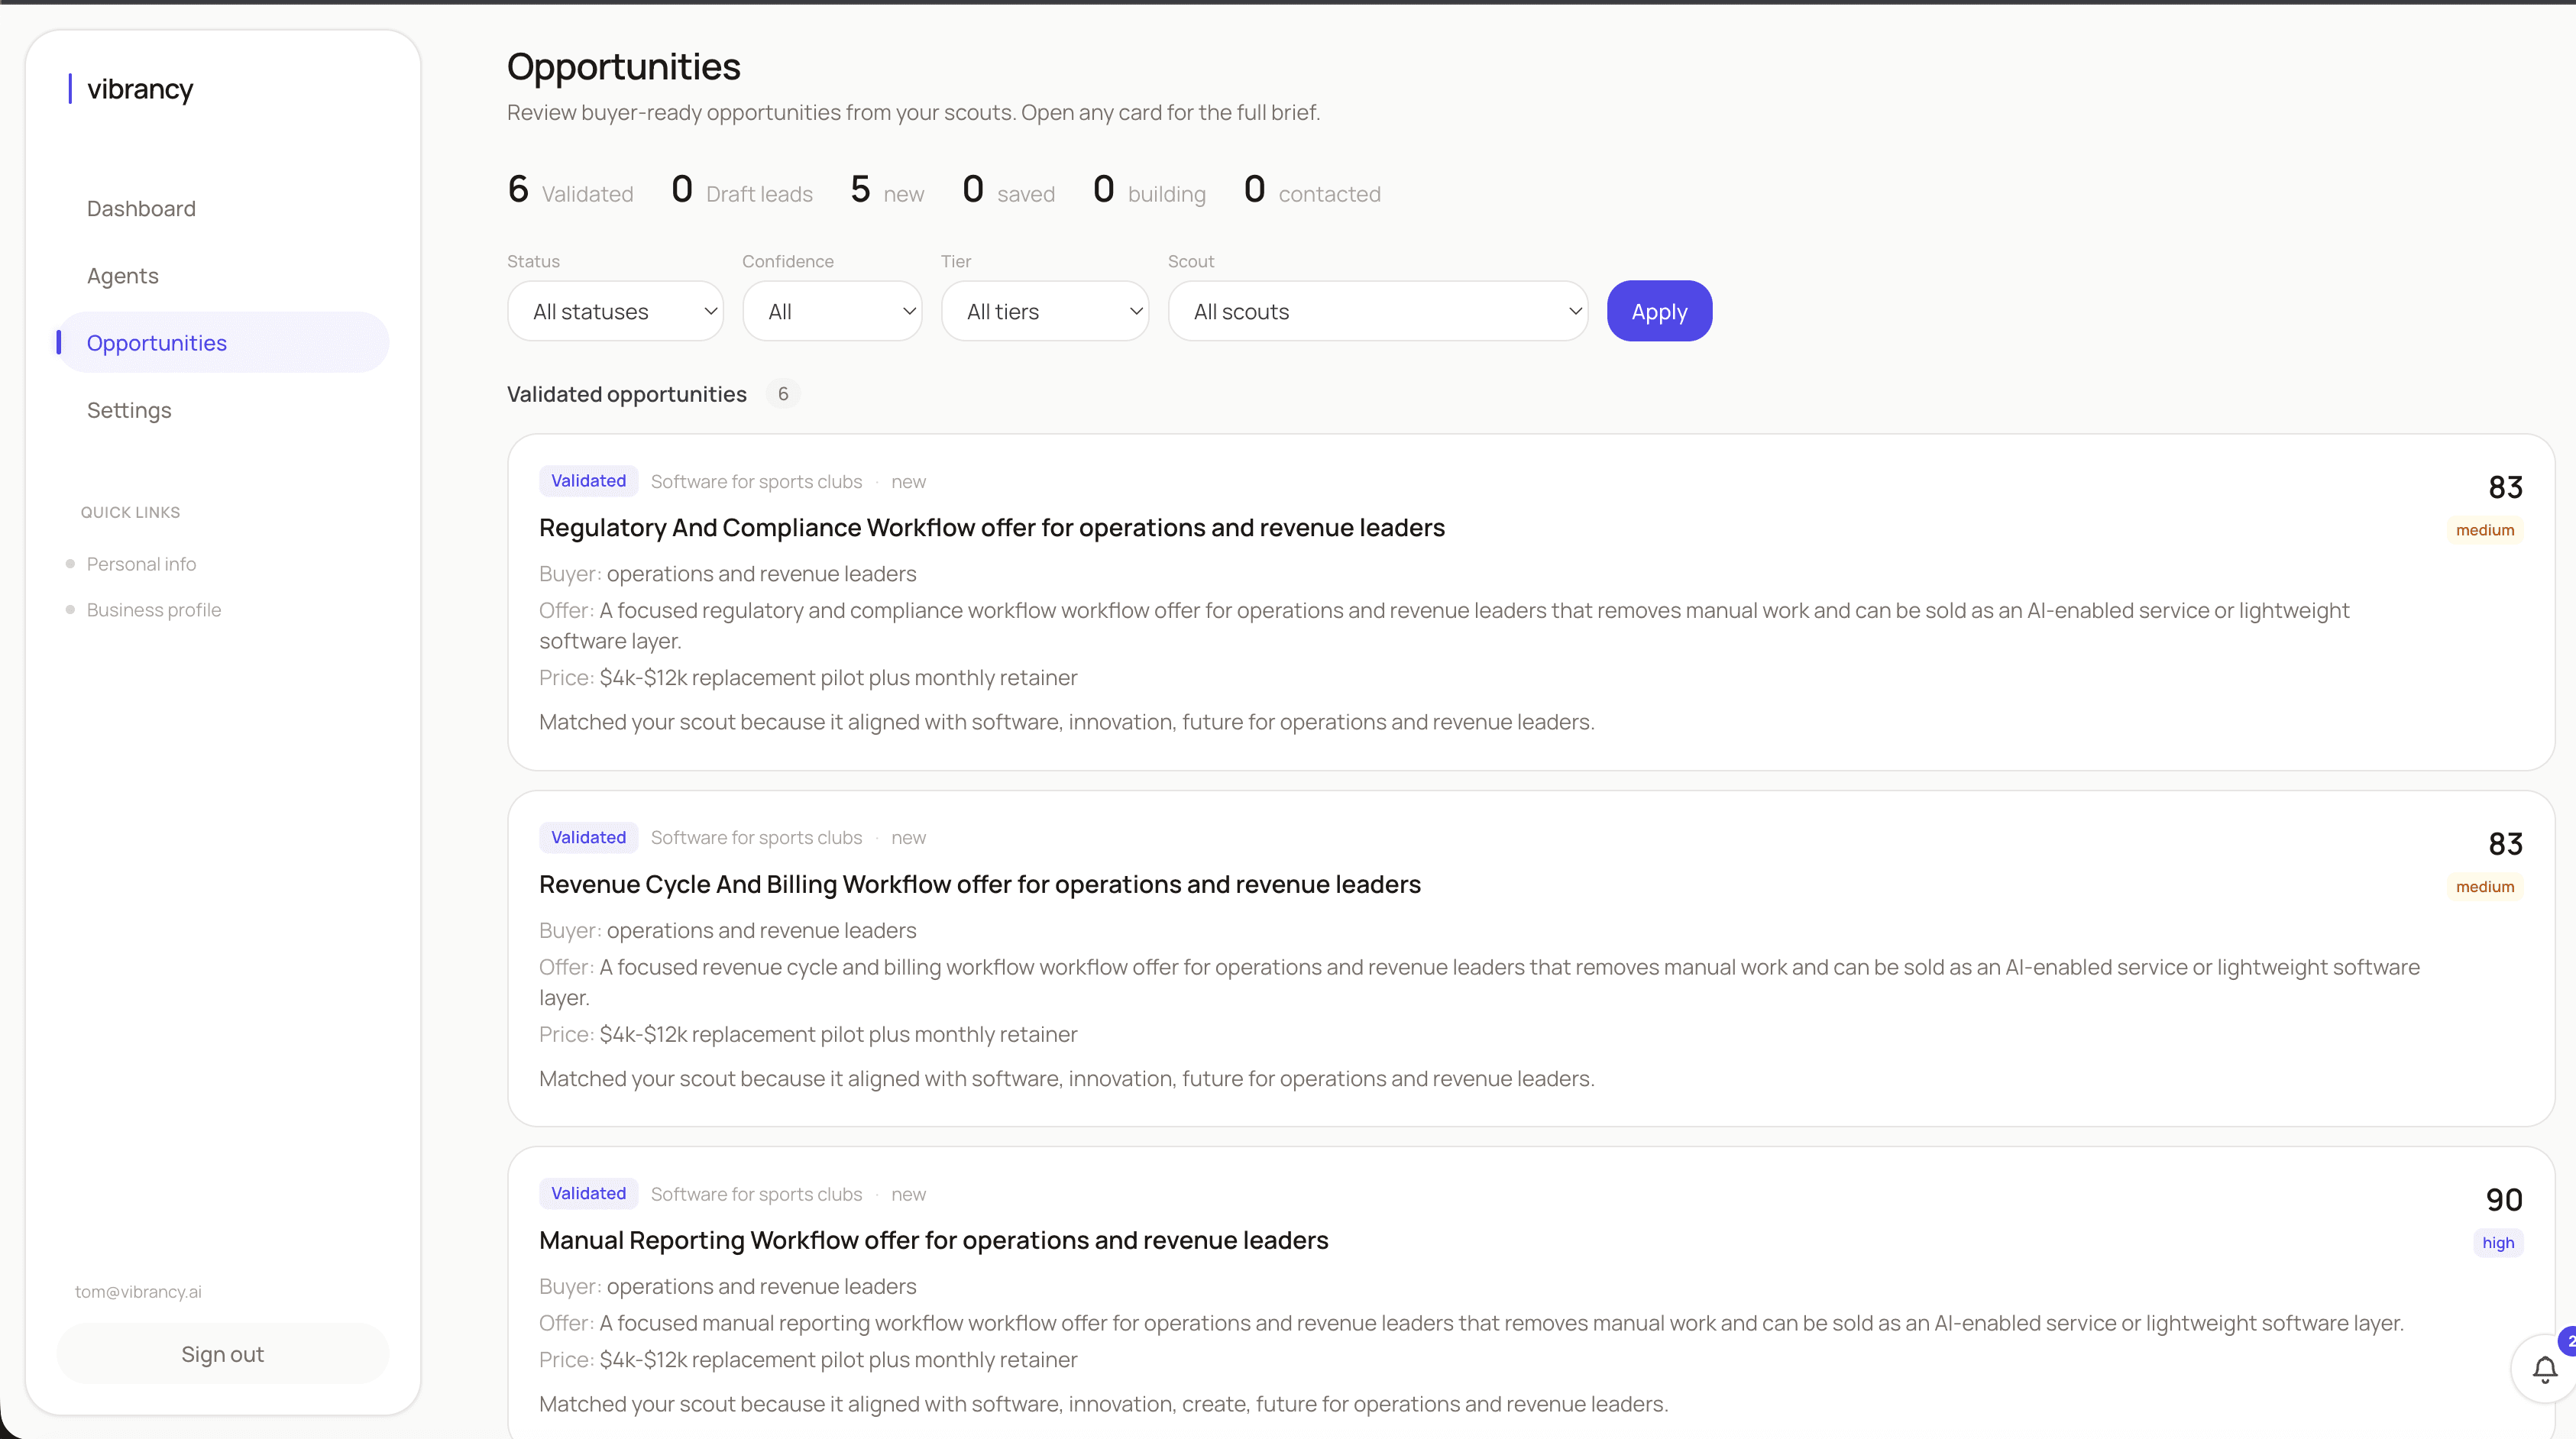Click the vibrancy logo

click(x=131, y=89)
